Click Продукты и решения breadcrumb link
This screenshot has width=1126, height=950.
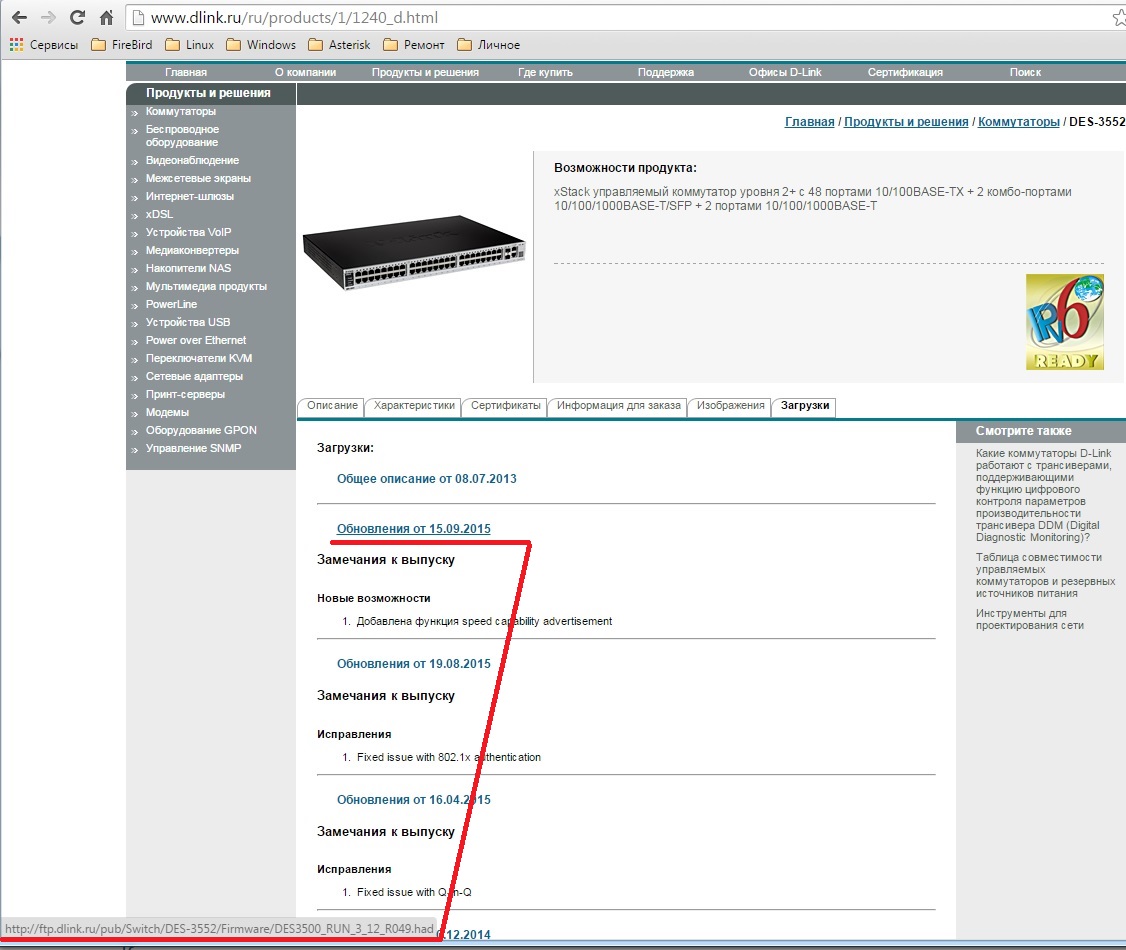click(x=906, y=121)
